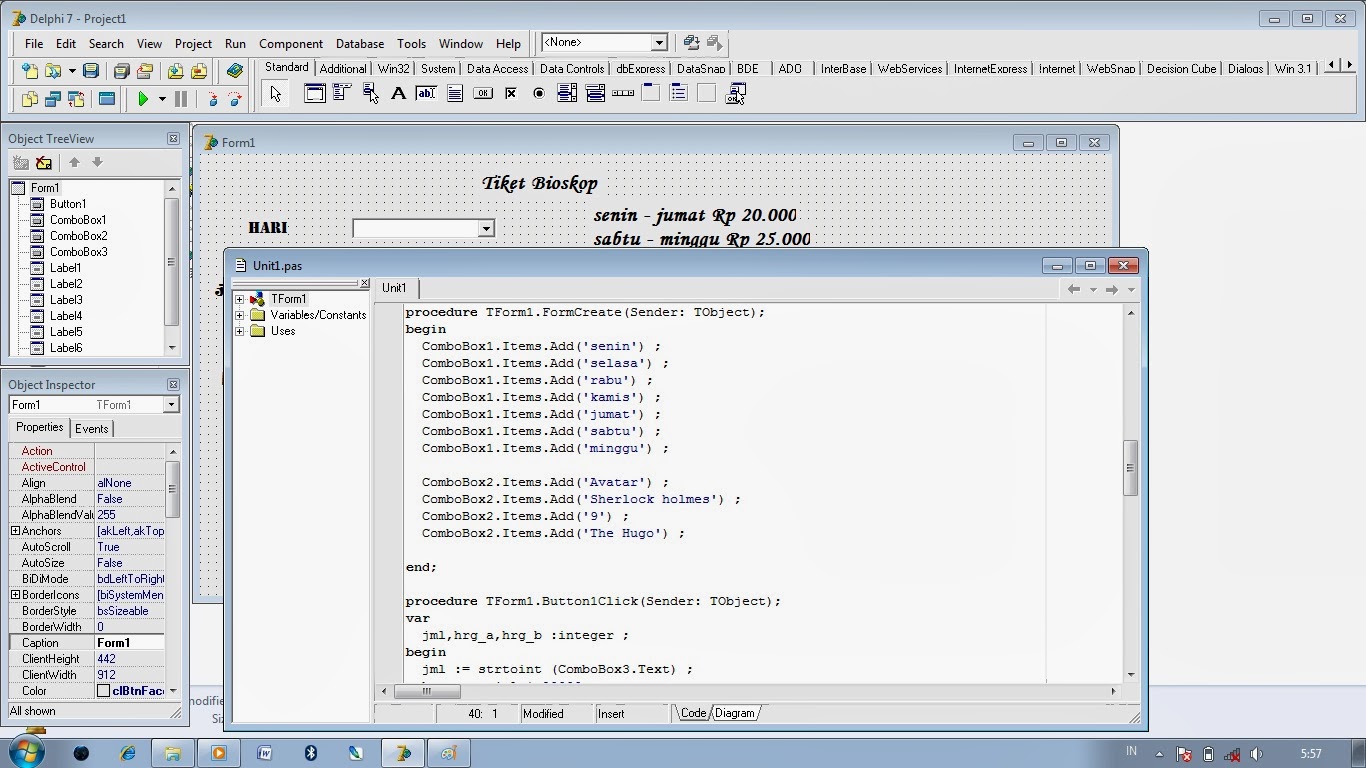Expand the TForm1 node in Code Explorer

pos(240,299)
